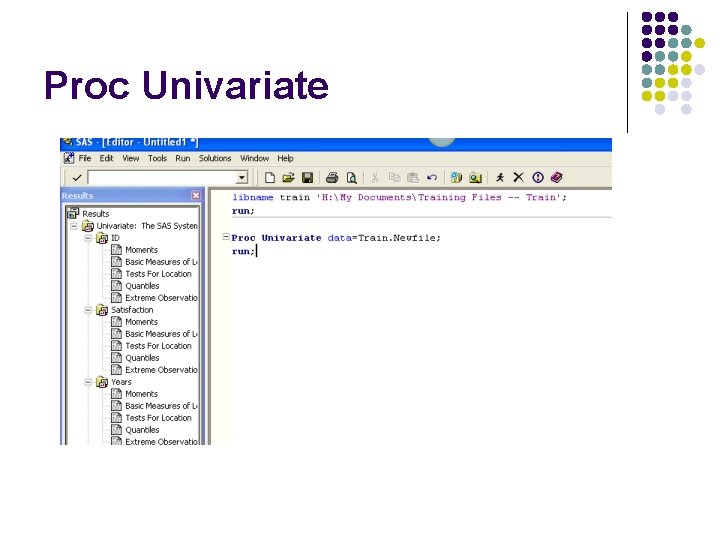The width and height of the screenshot is (720, 540).
Task: Collapse the Univariate: The SAS System node
Action: tap(73, 226)
